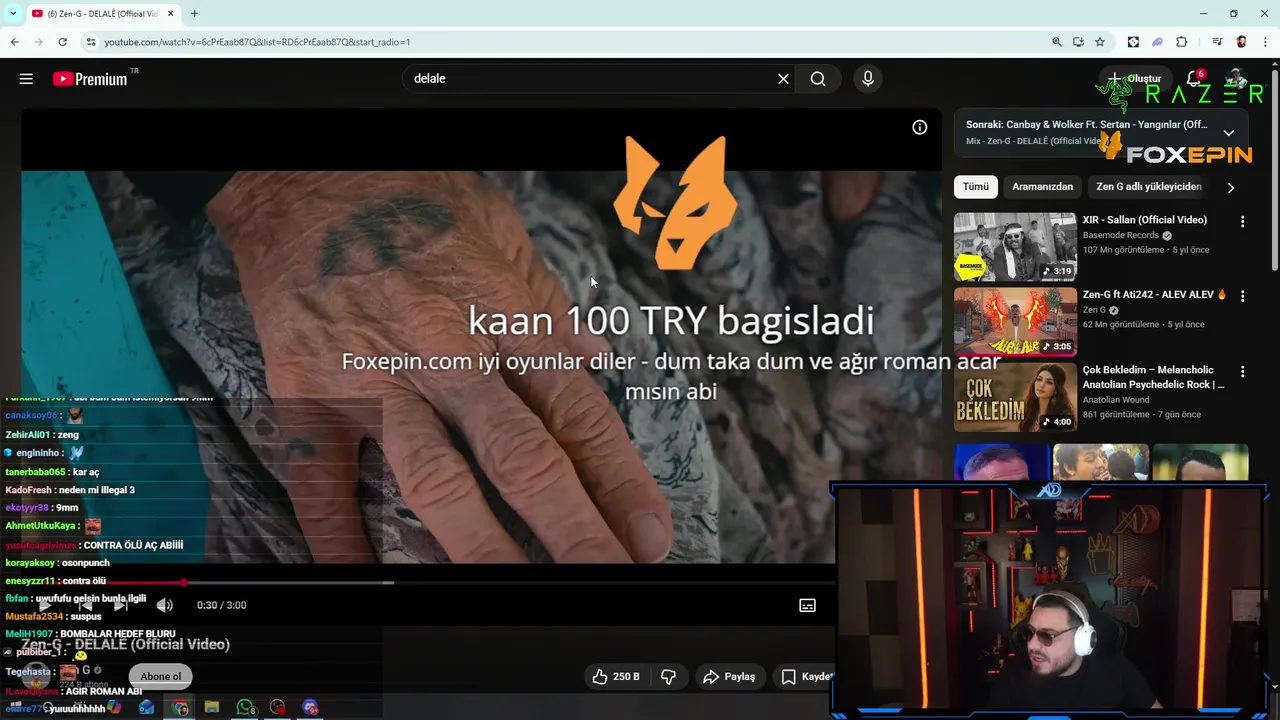
Task: Like the video with 250 B
Action: coord(615,677)
